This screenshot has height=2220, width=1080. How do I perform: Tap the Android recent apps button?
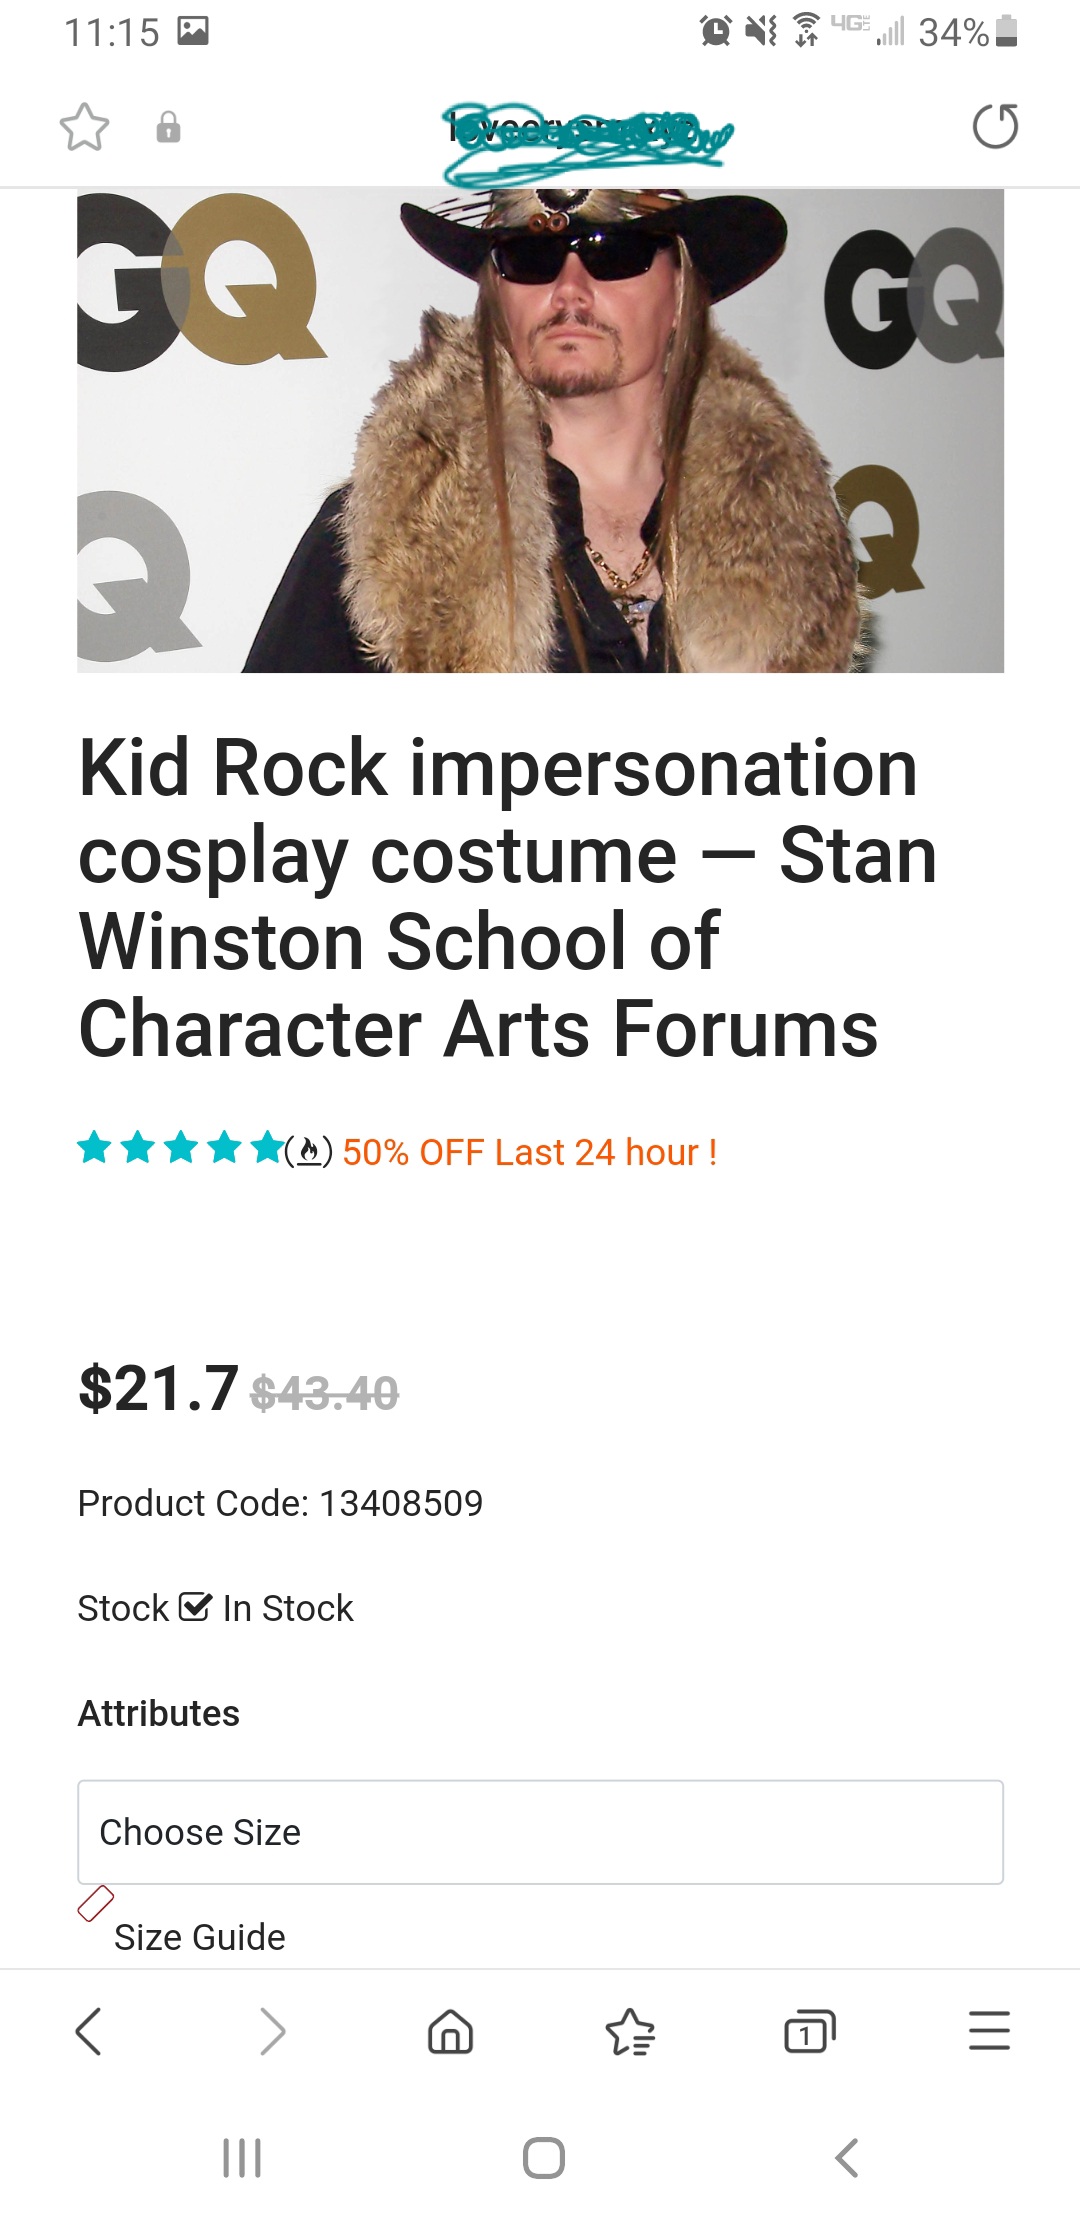pyautogui.click(x=242, y=2157)
